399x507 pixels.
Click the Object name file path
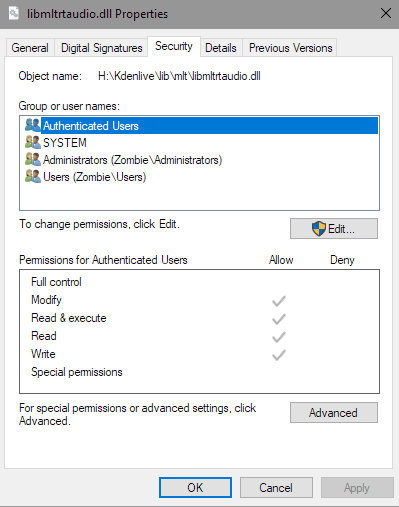tap(179, 76)
